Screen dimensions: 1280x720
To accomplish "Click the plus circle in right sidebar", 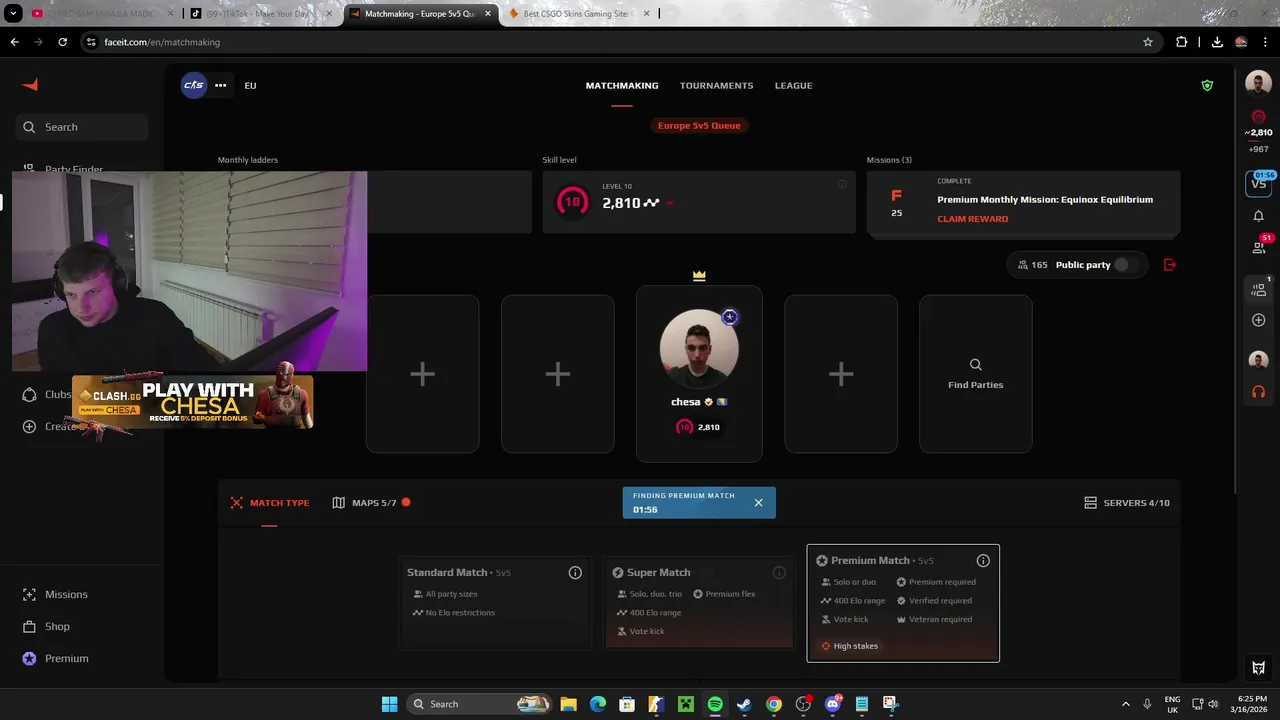I will coord(1258,320).
